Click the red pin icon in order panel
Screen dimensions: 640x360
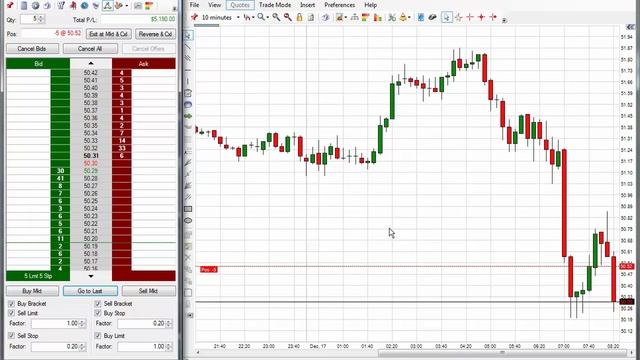10,5
